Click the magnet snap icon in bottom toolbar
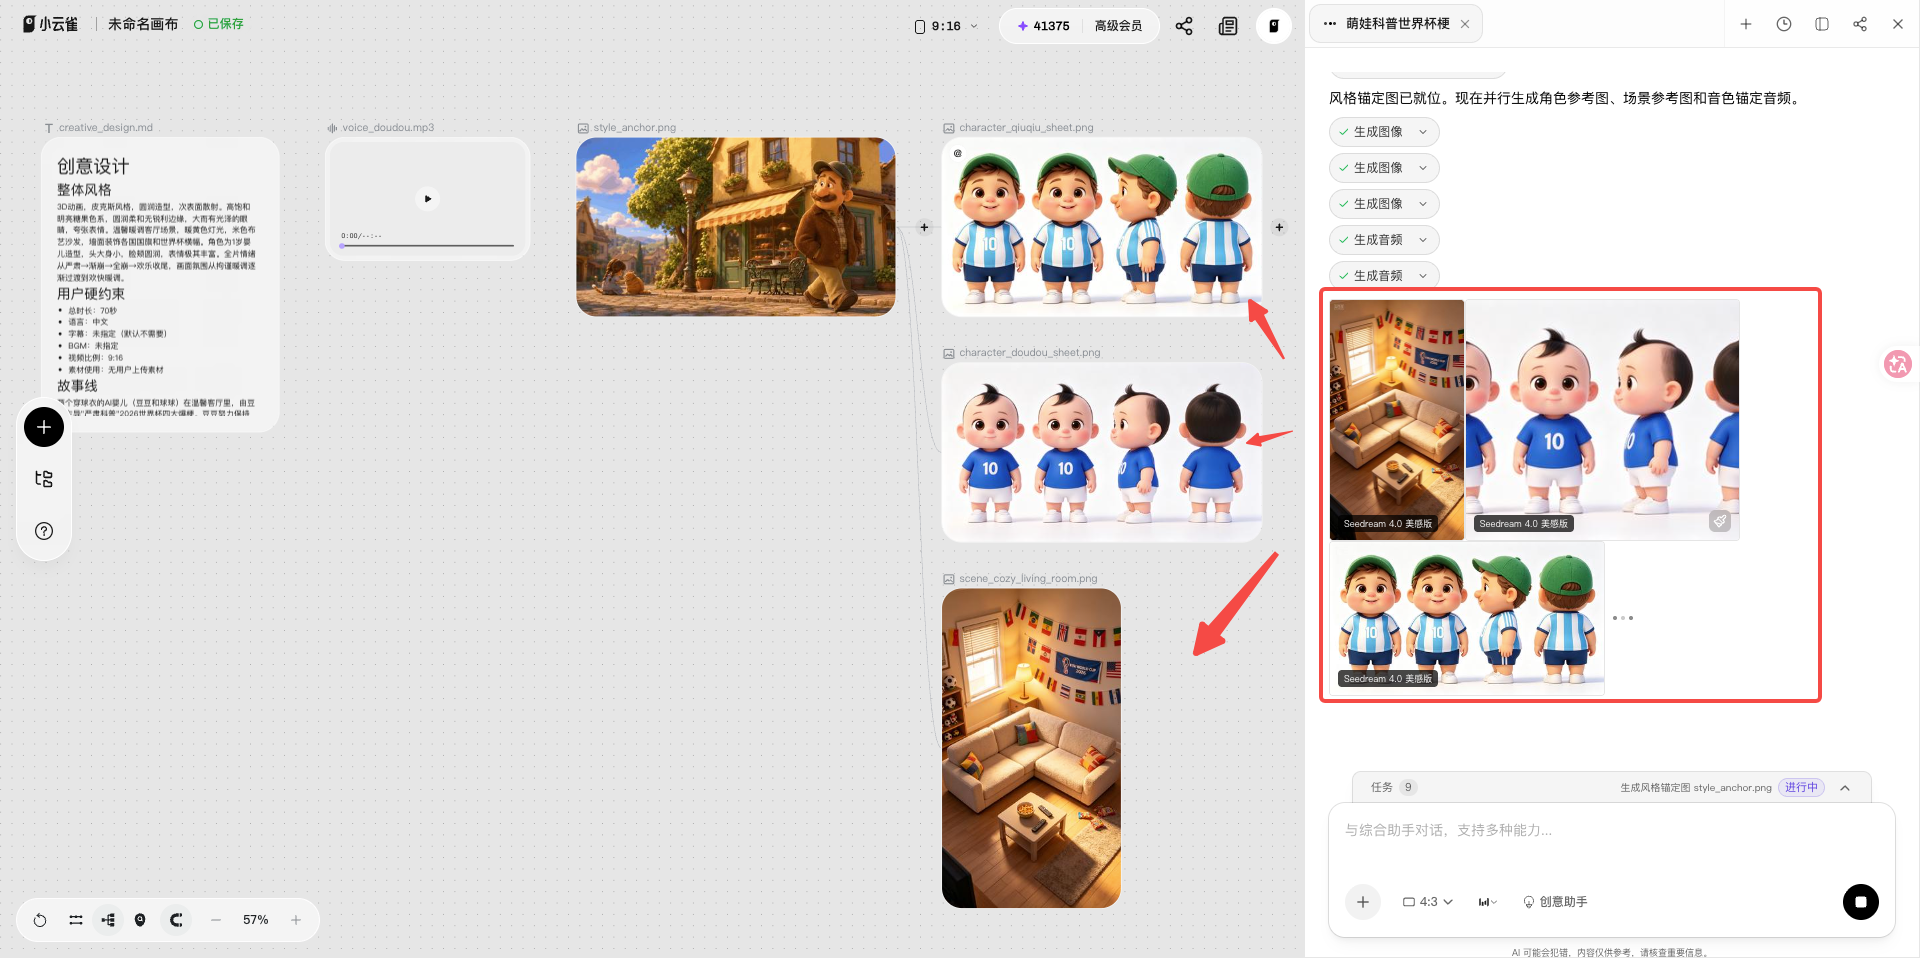Image resolution: width=1920 pixels, height=958 pixels. pos(176,920)
